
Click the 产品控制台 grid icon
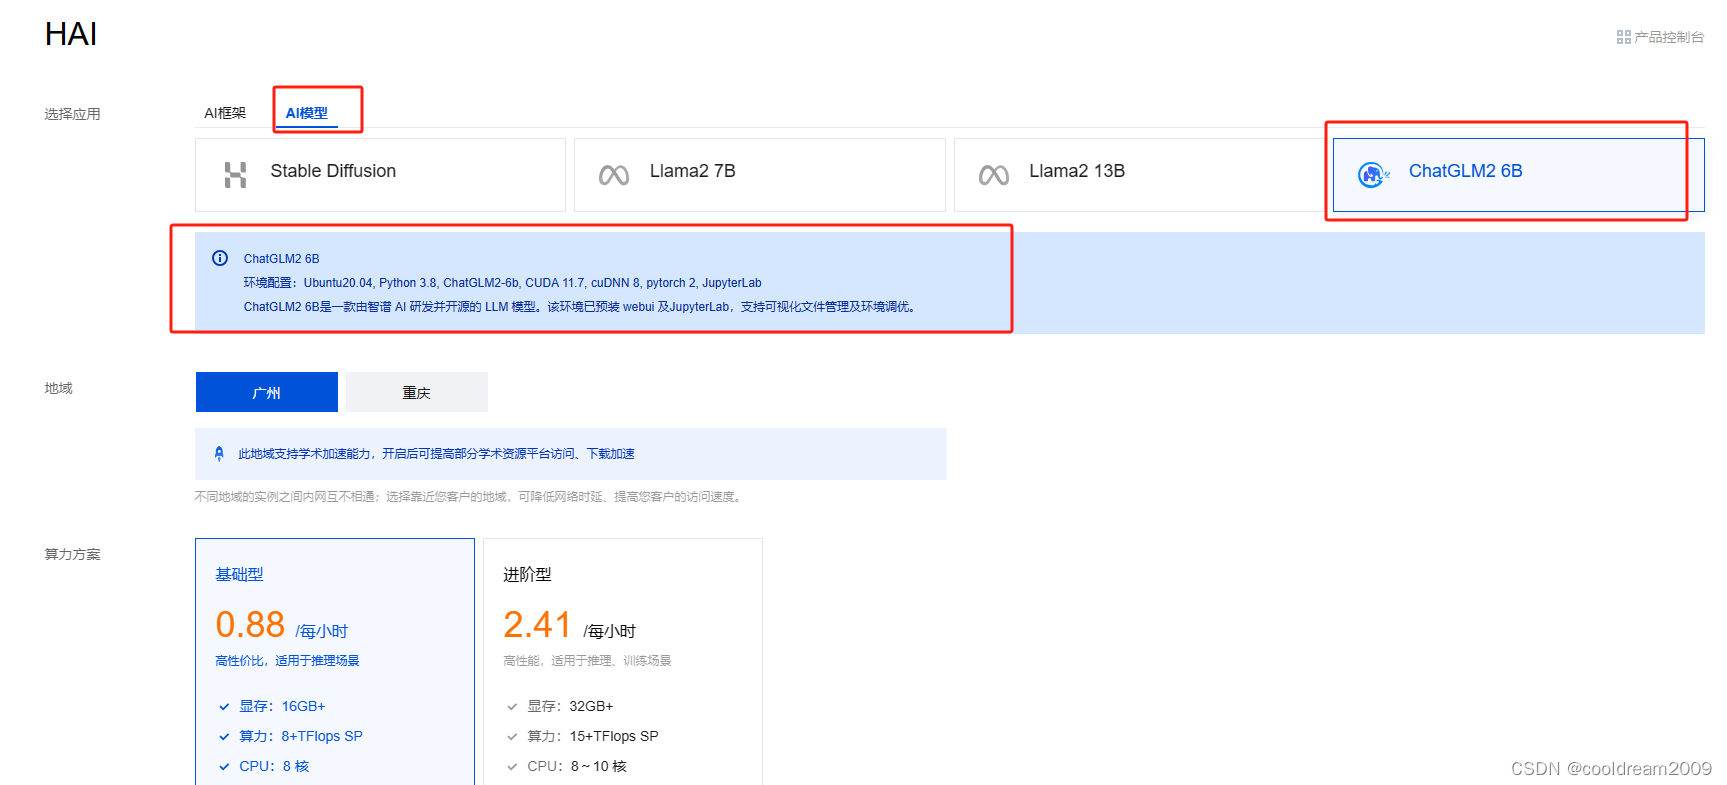1623,37
